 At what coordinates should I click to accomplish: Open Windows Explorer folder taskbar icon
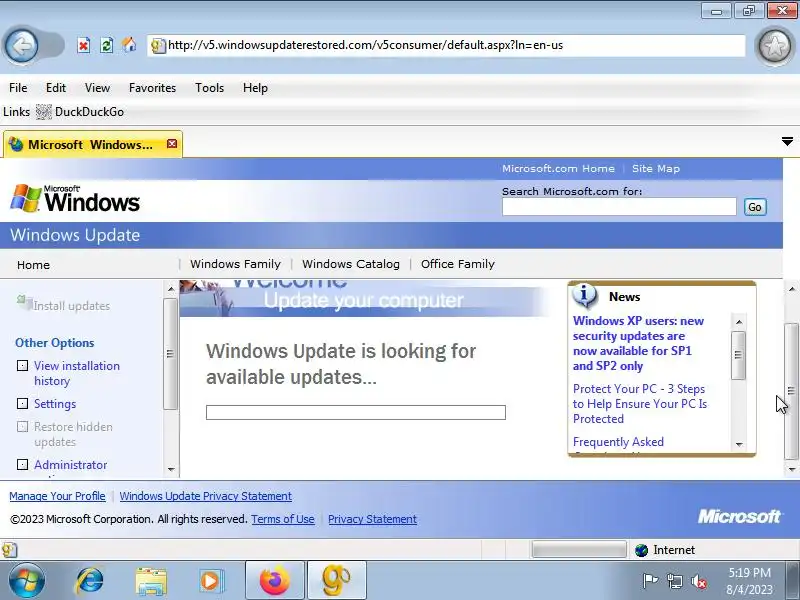(x=151, y=581)
